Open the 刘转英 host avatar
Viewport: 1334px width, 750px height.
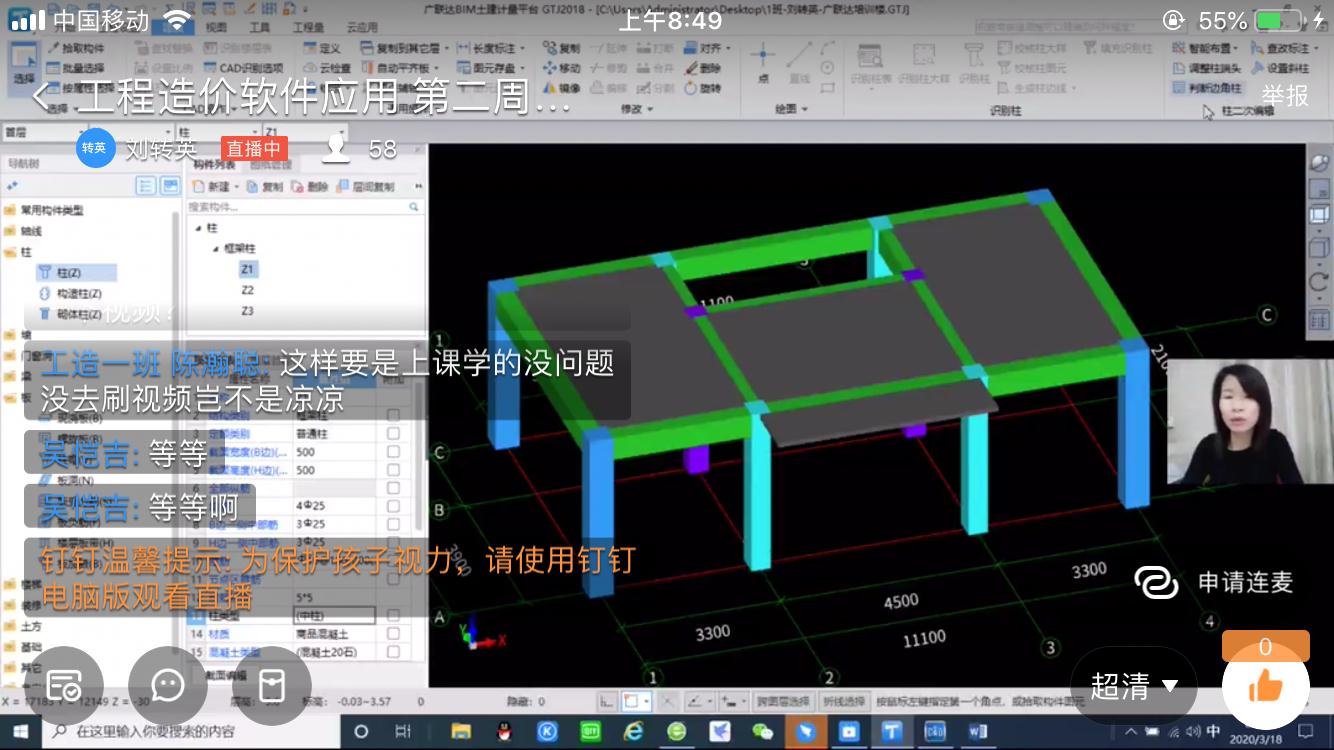pyautogui.click(x=95, y=148)
